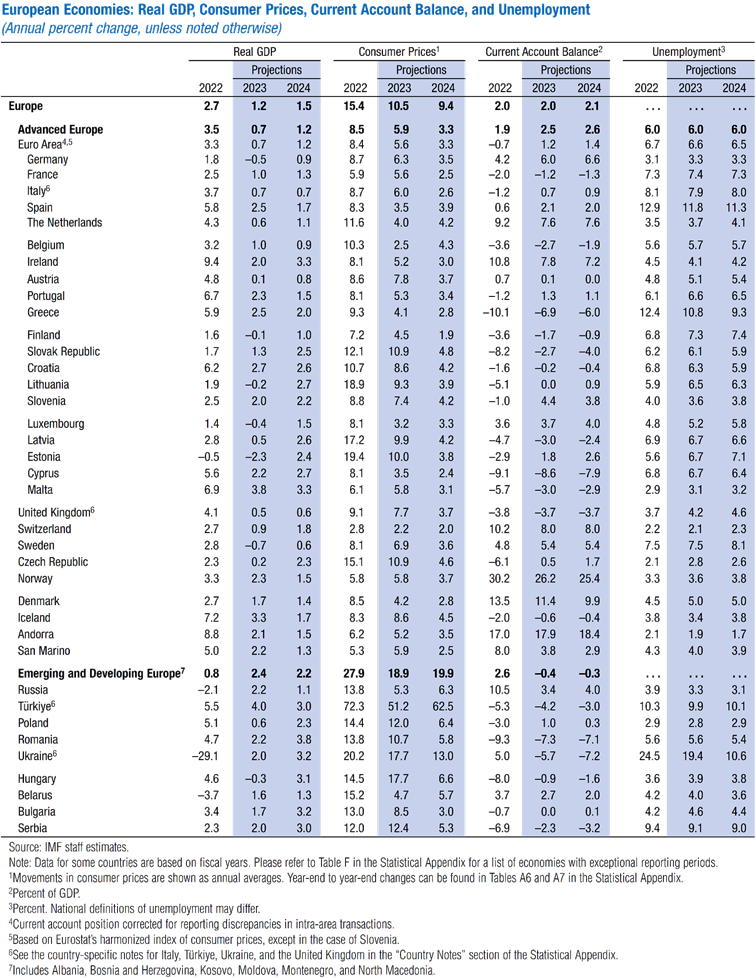Select the 'Portugal' row label
This screenshot has height=978, width=756.
46,296
